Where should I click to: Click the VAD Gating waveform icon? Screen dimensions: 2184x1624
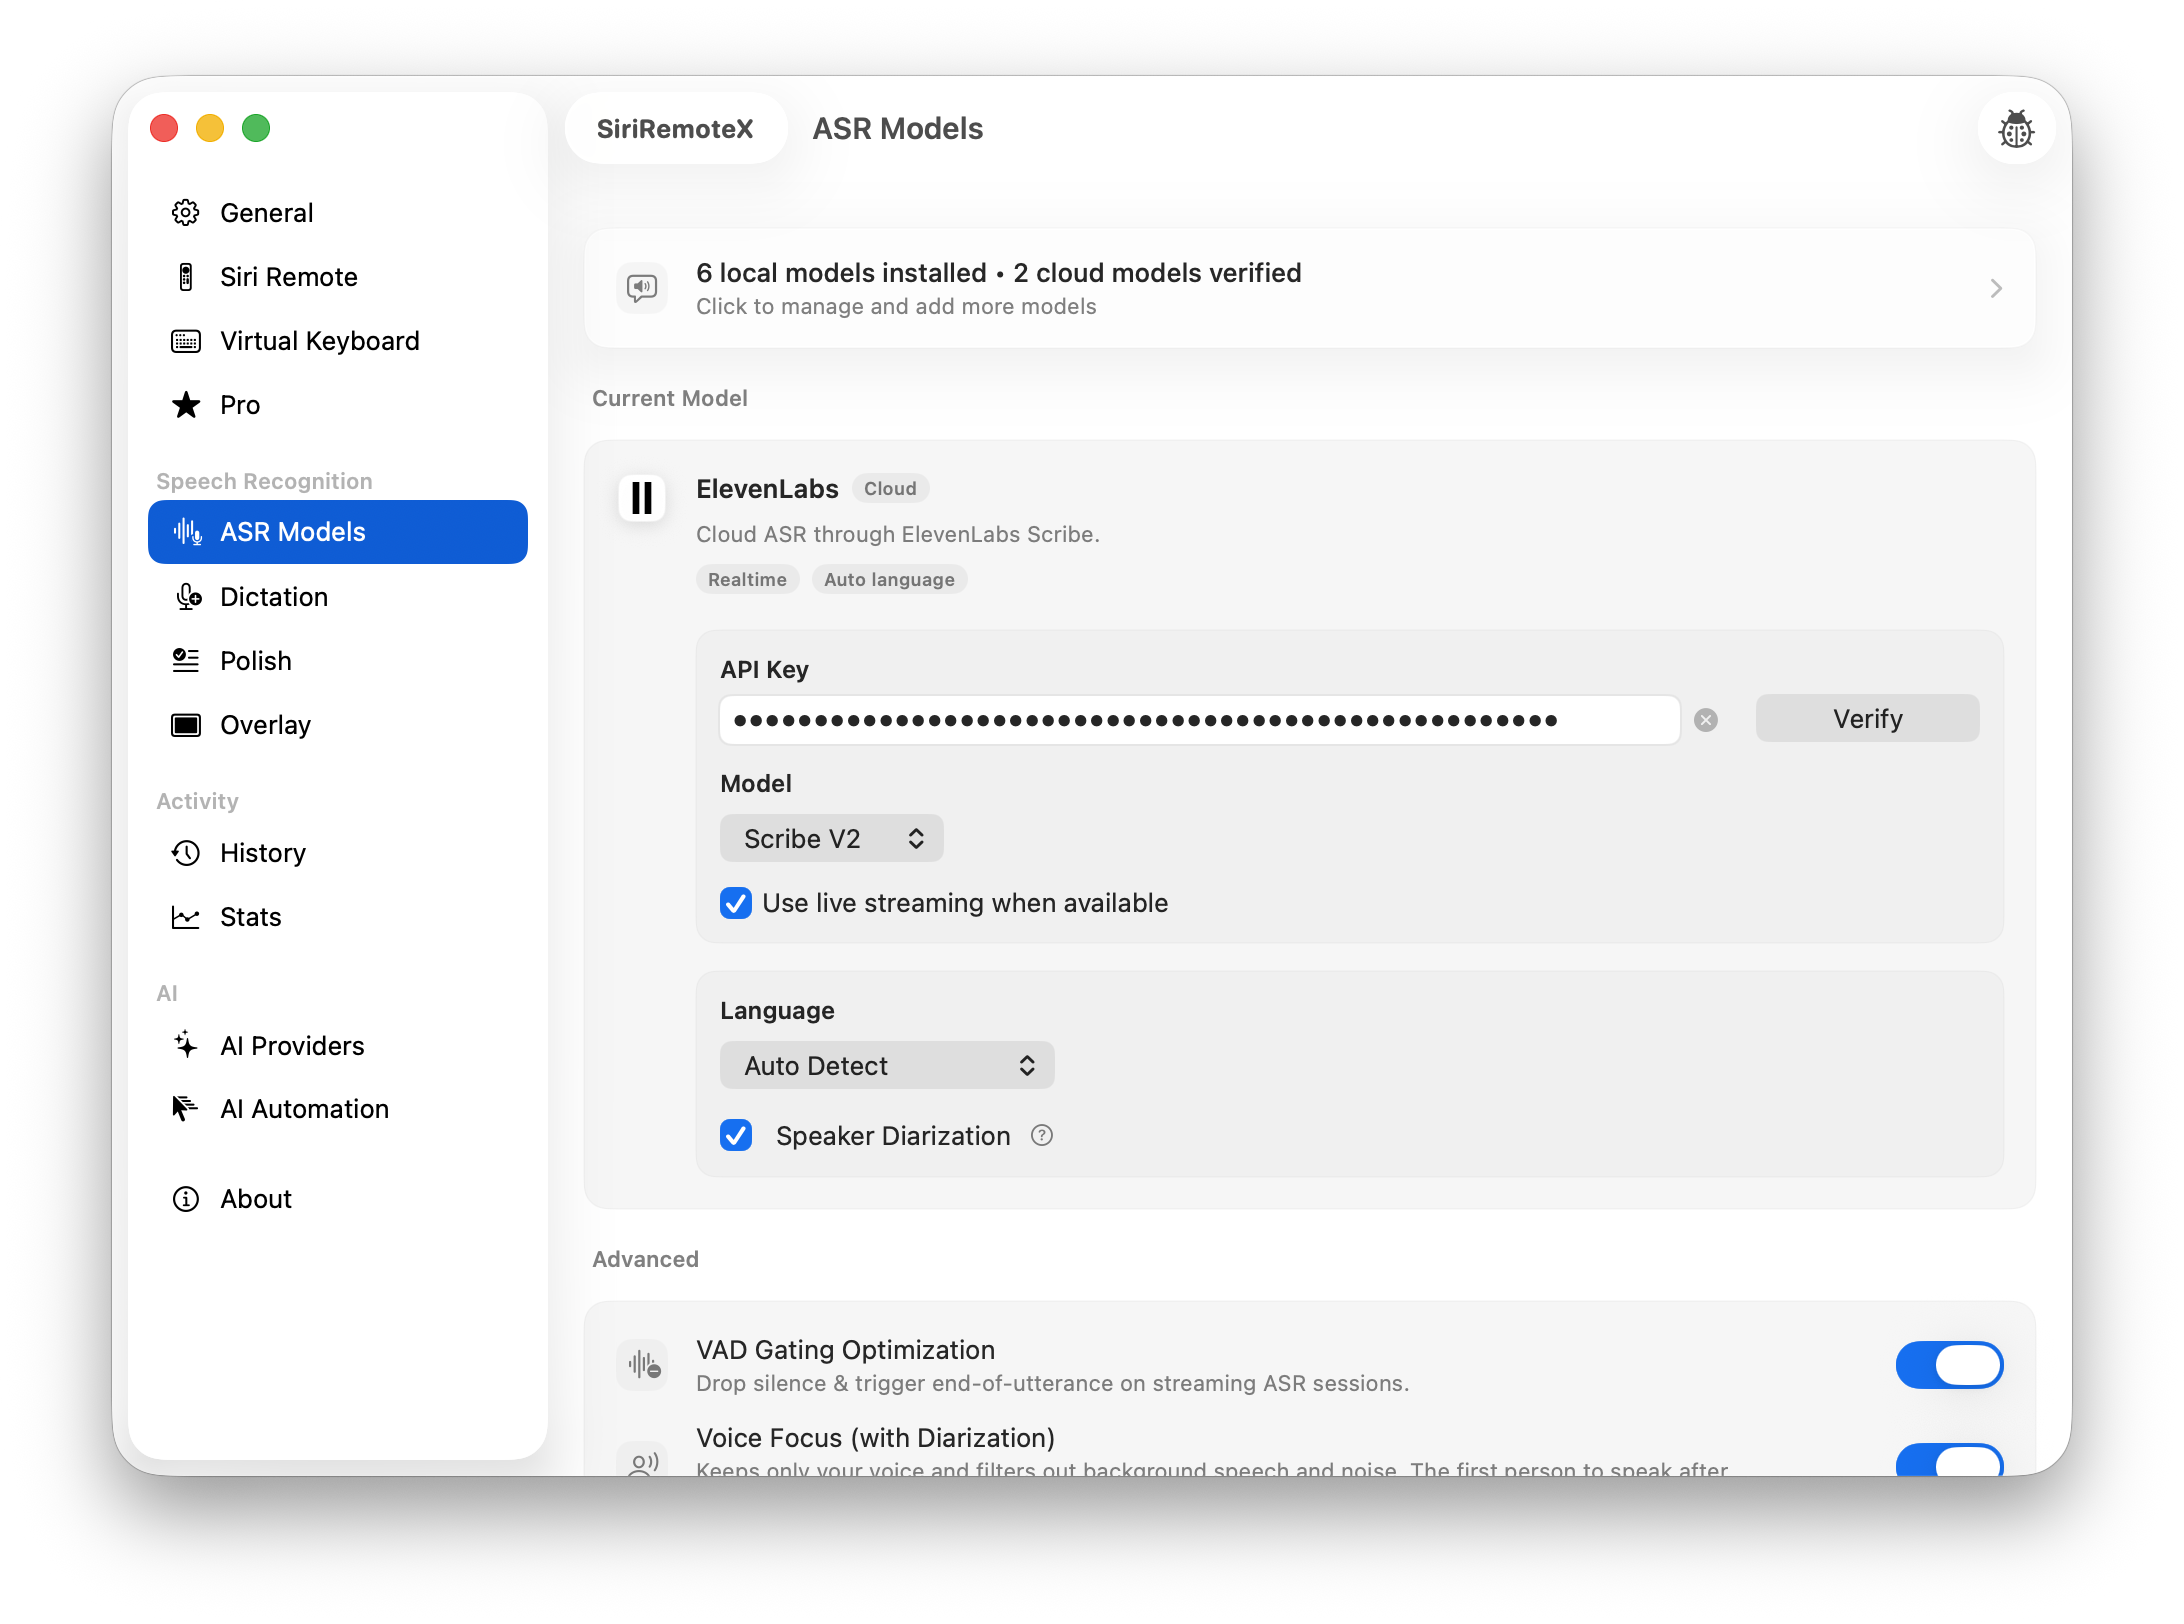[642, 1365]
